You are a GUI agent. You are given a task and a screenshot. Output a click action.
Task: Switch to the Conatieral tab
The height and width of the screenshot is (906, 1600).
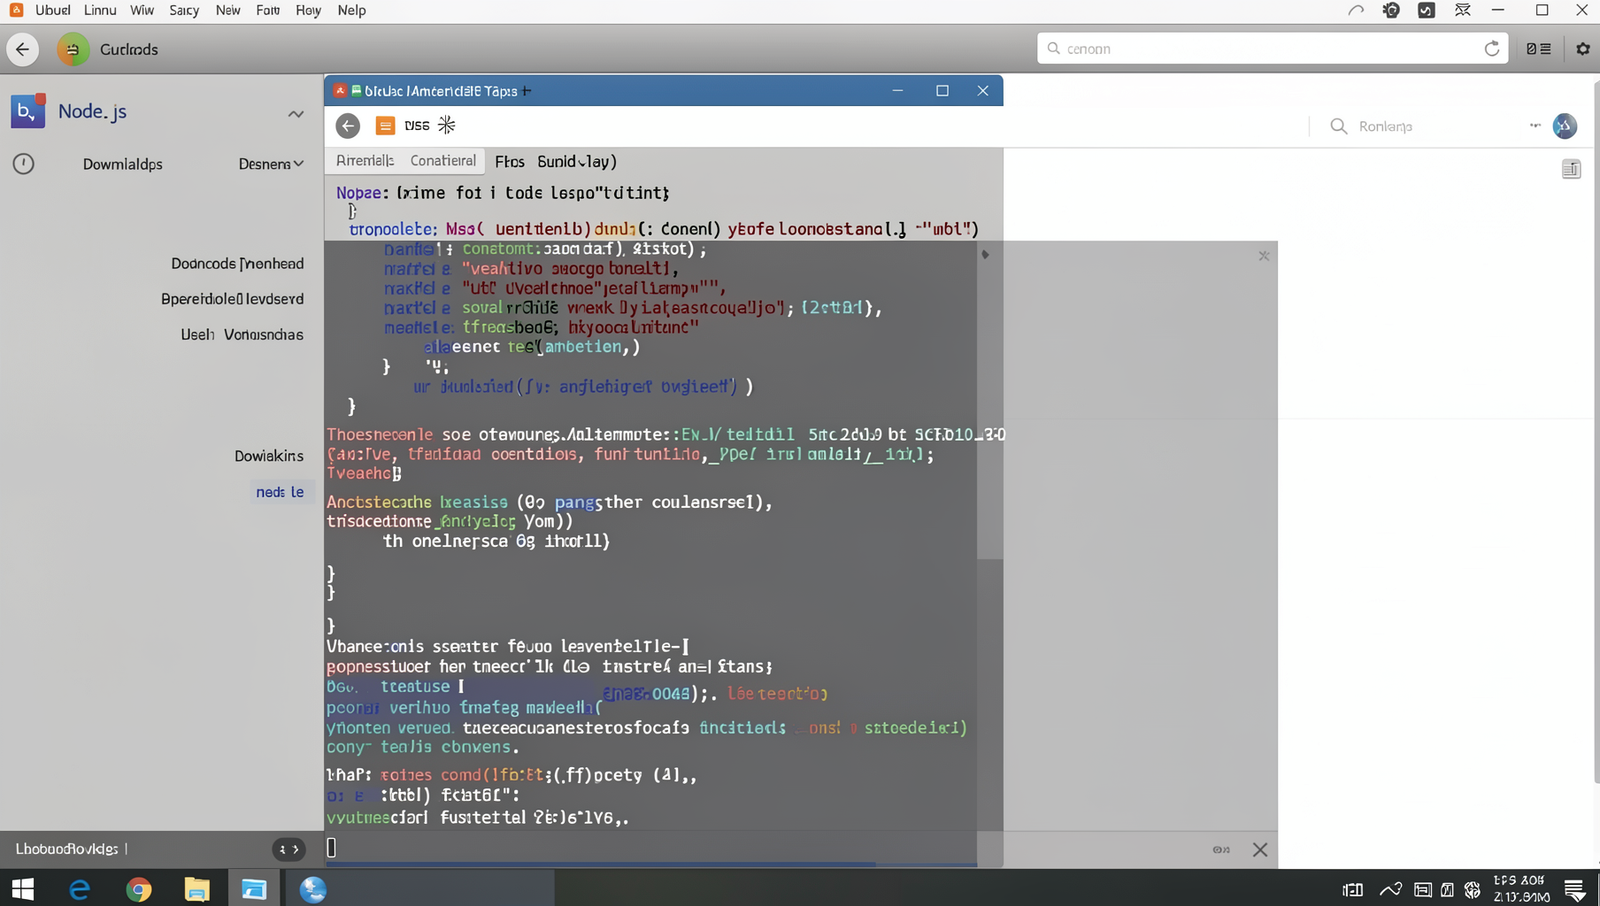click(x=443, y=161)
